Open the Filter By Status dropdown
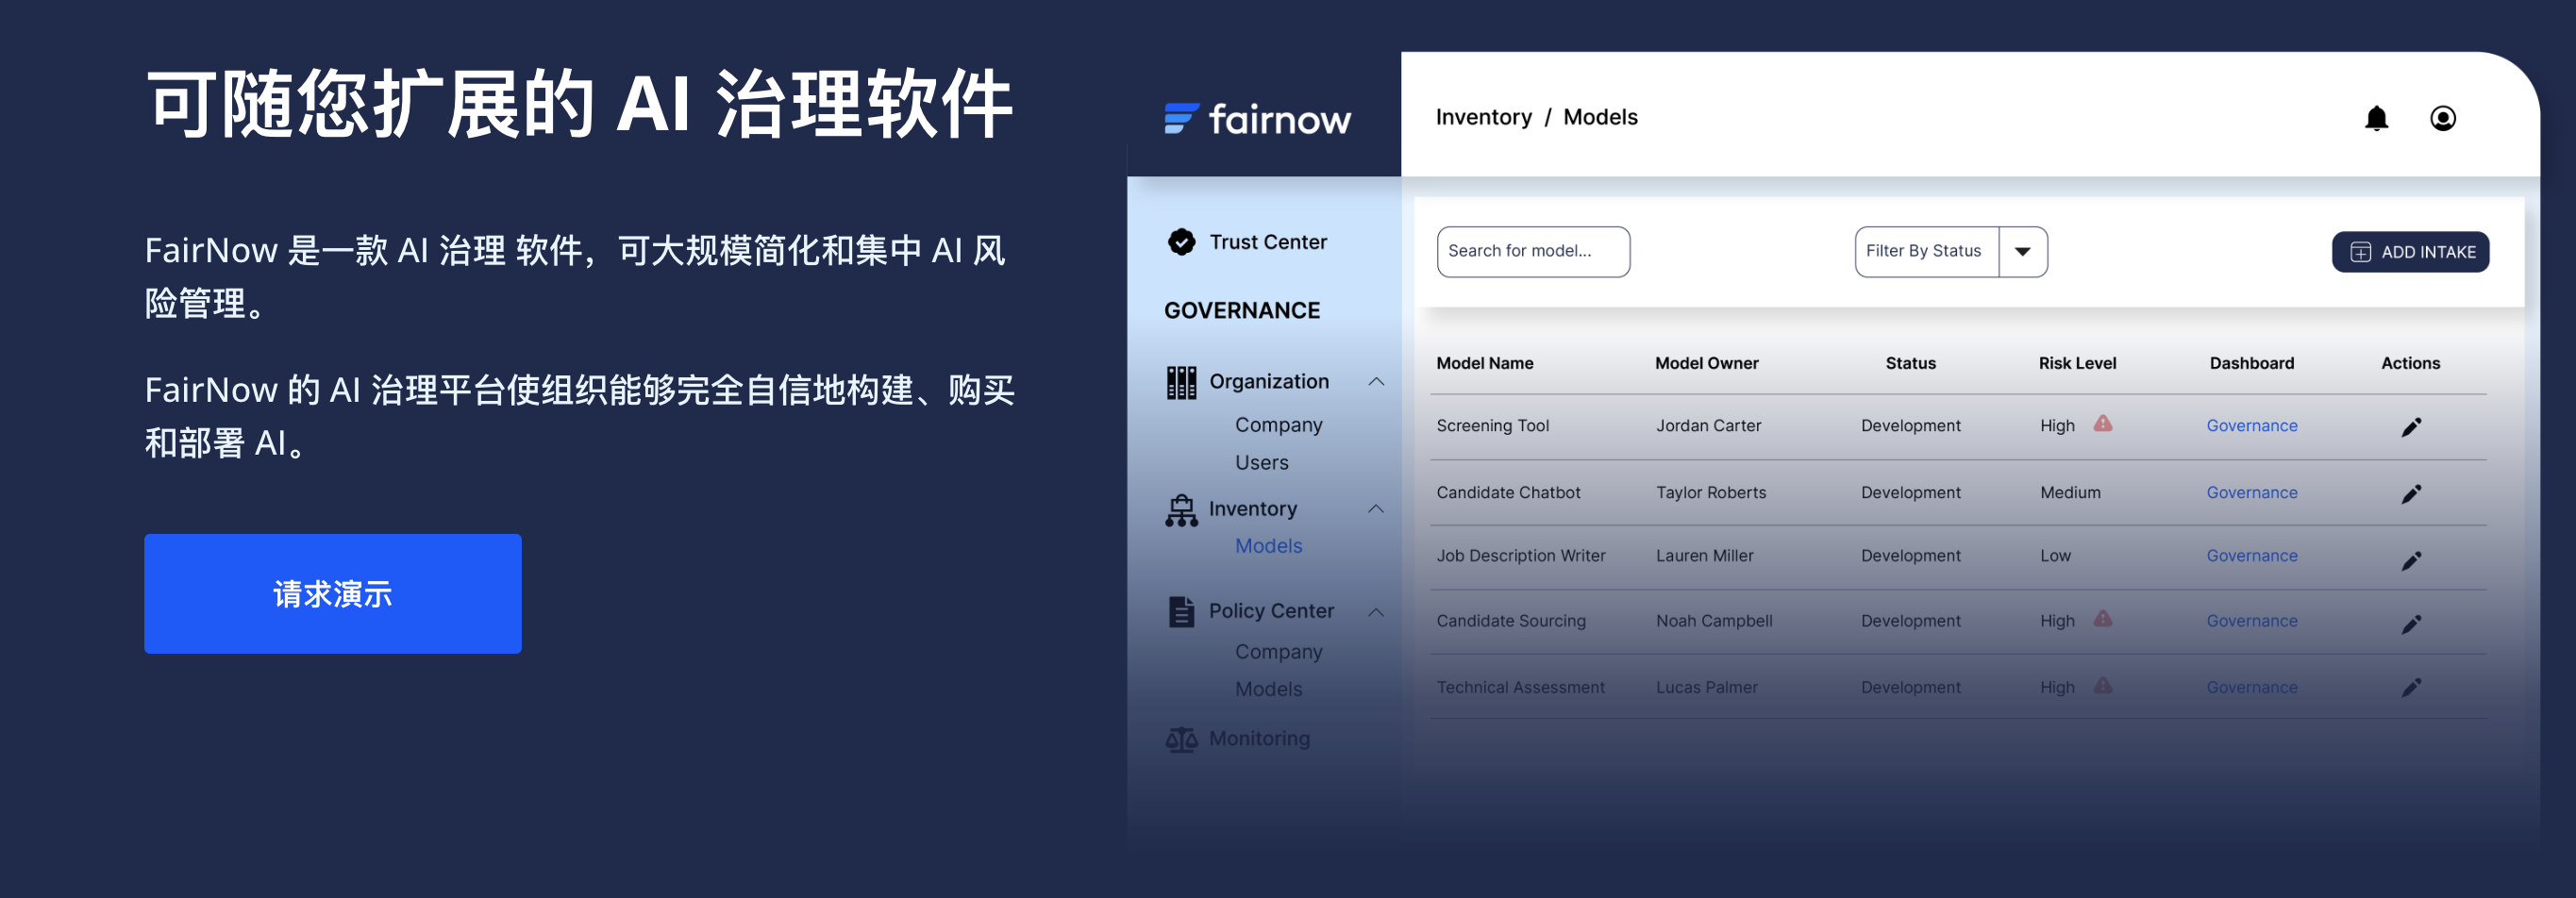Image resolution: width=2576 pixels, height=898 pixels. coord(2022,252)
